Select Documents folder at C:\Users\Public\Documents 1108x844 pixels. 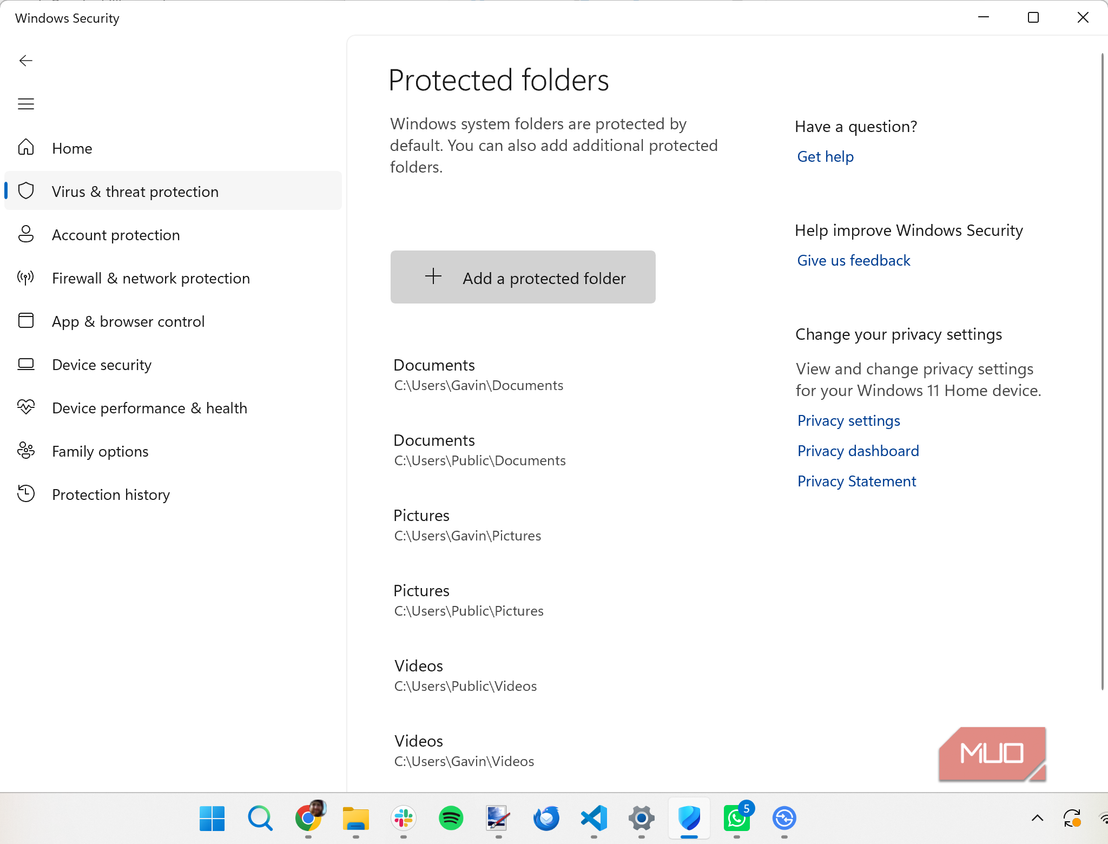click(480, 450)
